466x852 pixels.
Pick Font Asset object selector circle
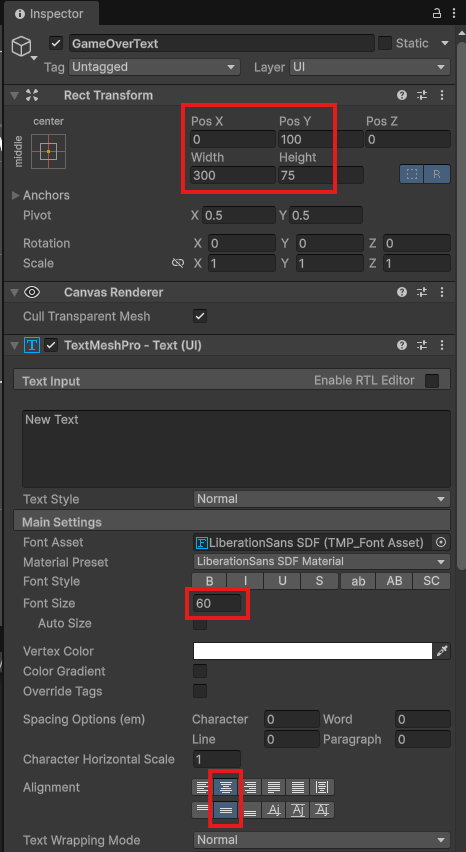[442, 542]
